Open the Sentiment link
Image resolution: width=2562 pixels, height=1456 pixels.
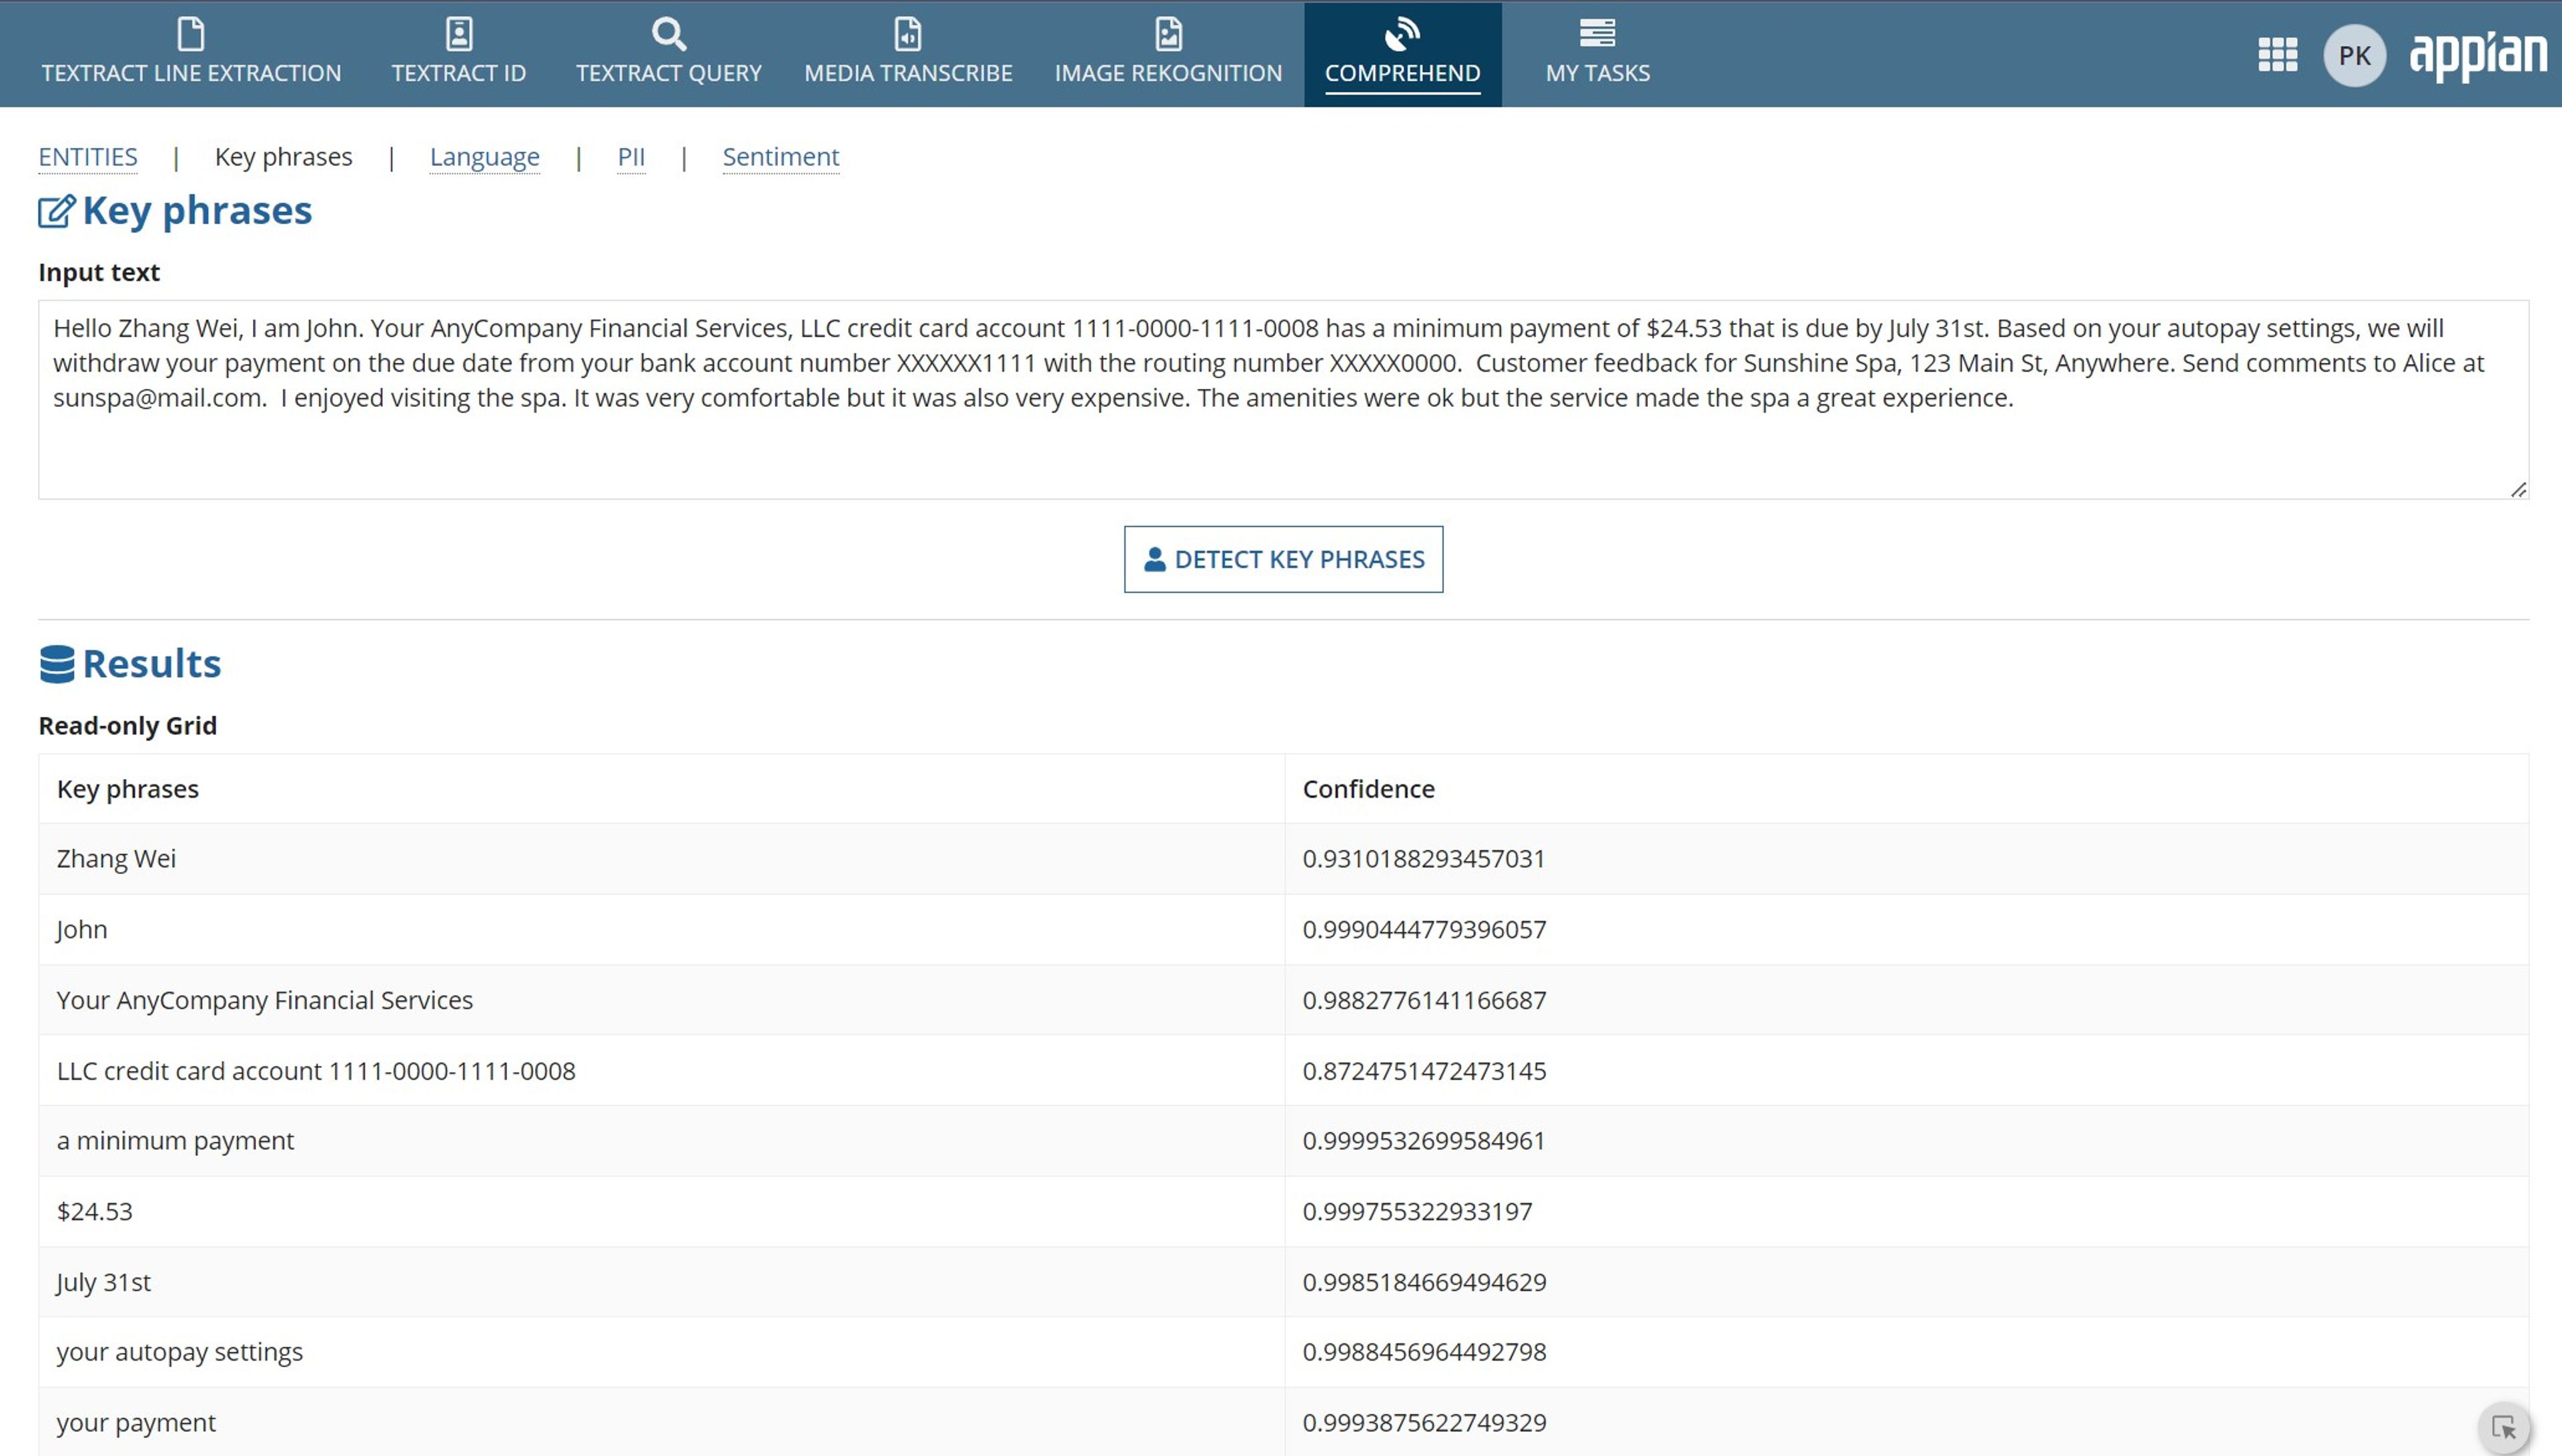tap(781, 157)
